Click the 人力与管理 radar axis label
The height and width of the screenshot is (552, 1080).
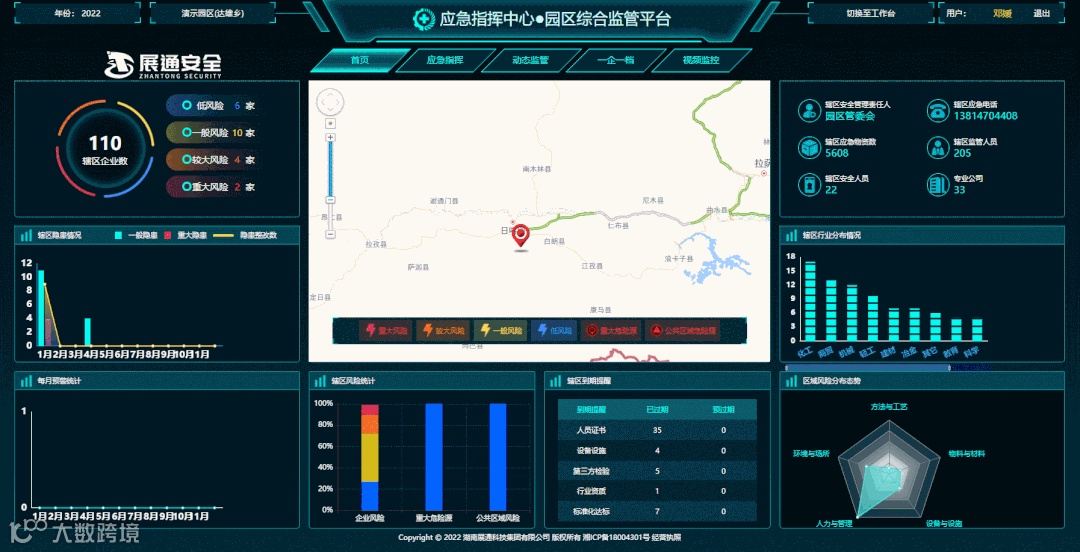(833, 524)
